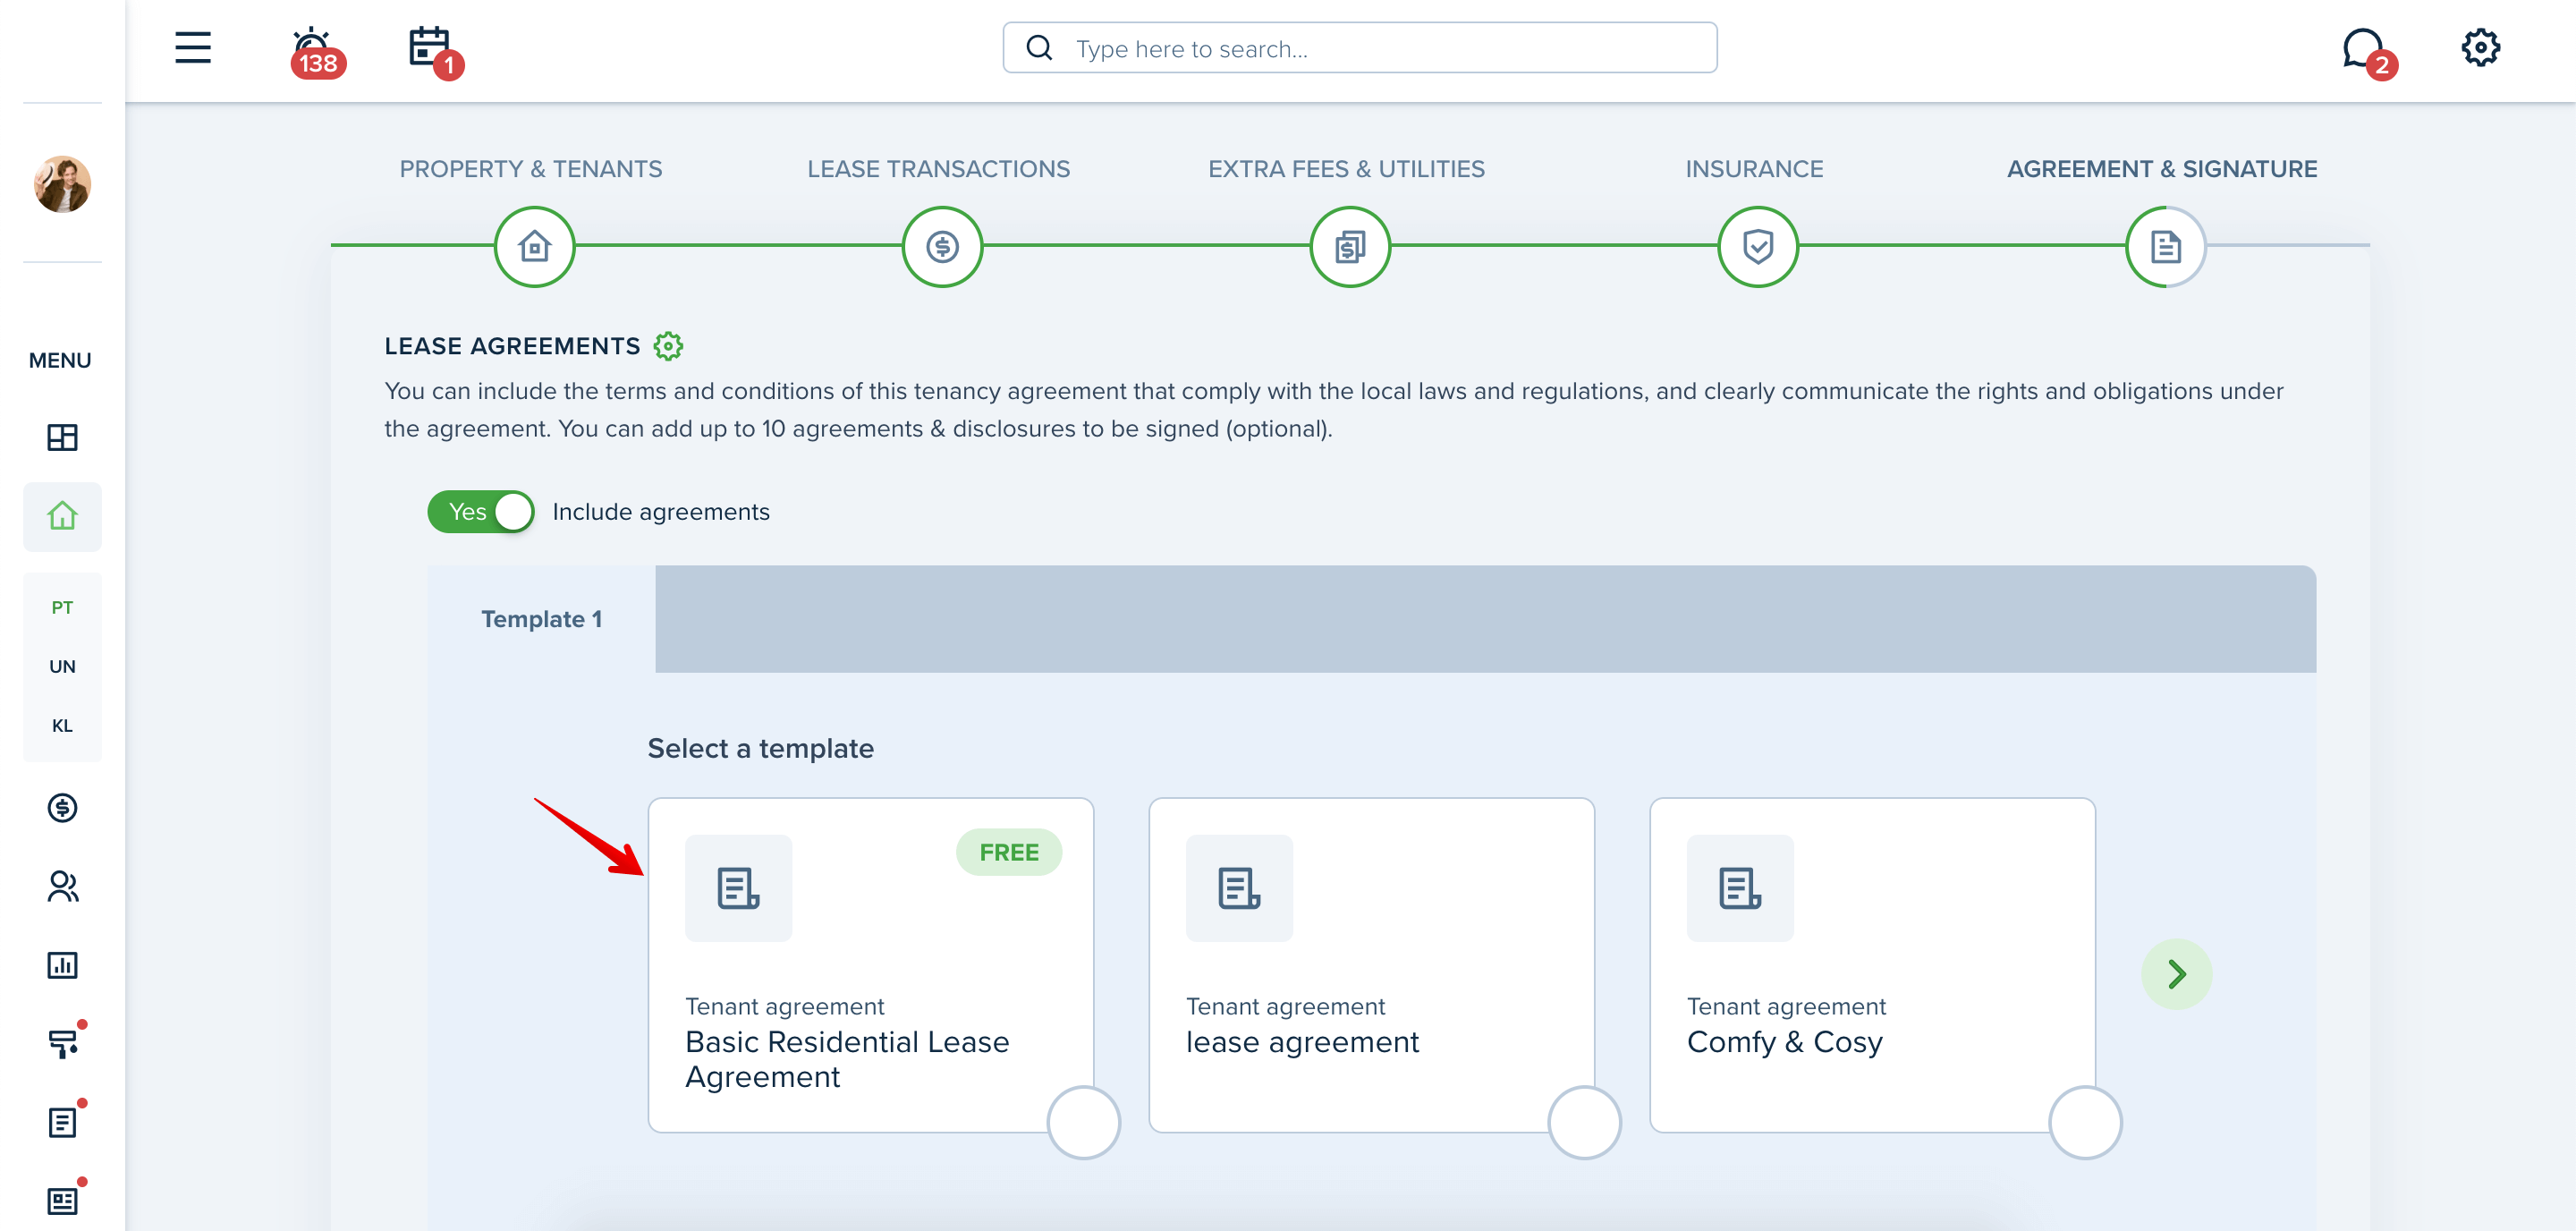Select the Template 1 tab

pyautogui.click(x=542, y=619)
